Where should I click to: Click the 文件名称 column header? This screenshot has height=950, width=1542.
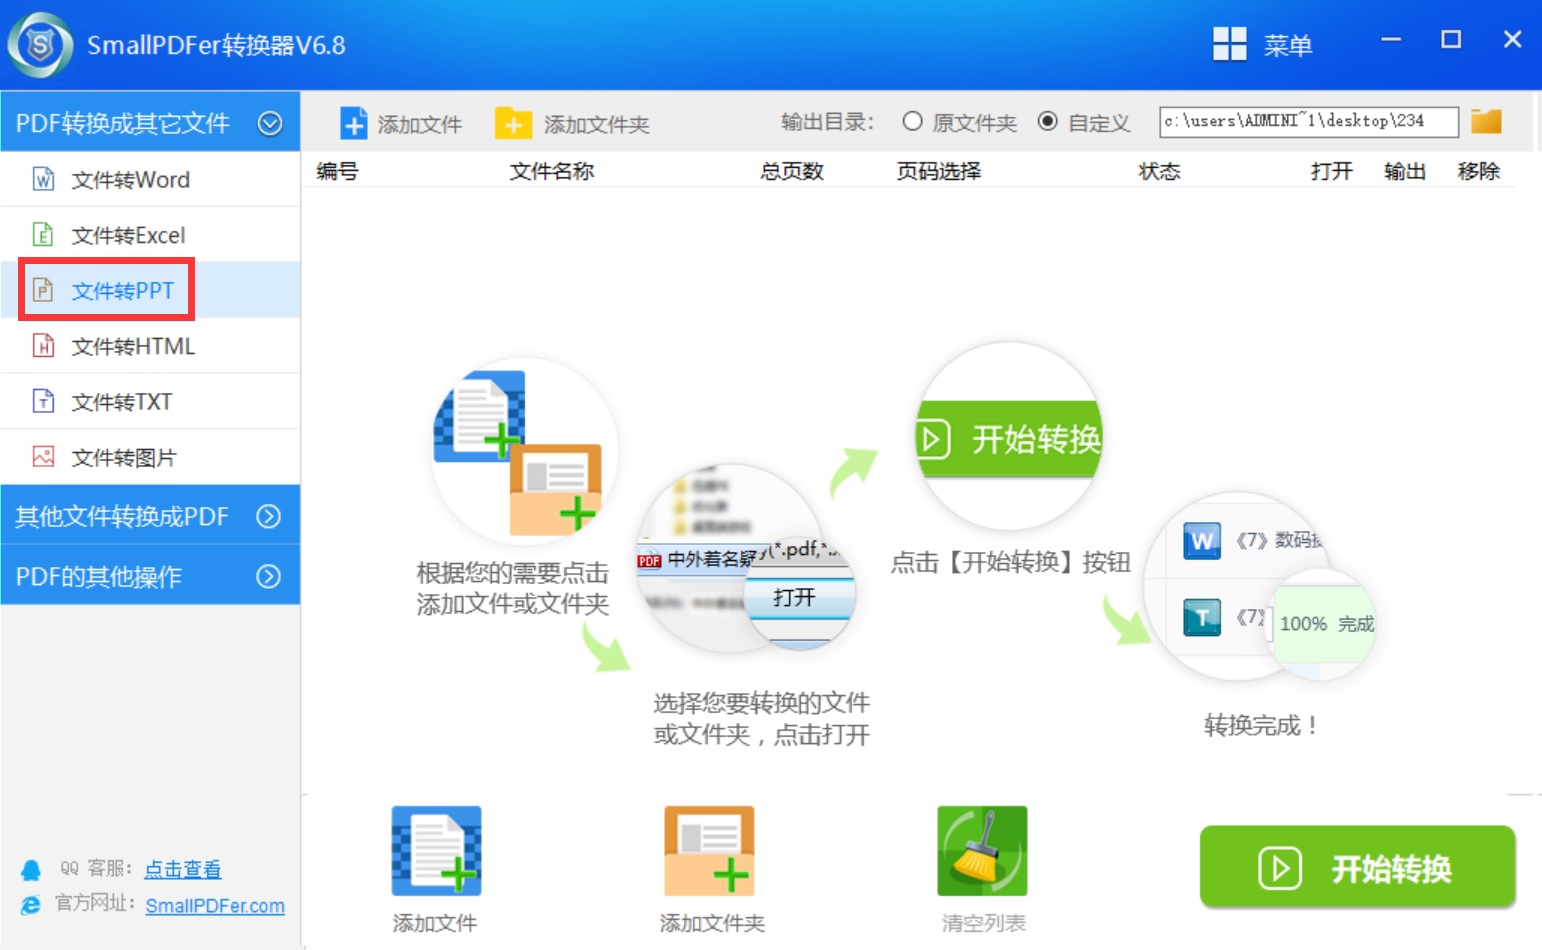552,171
